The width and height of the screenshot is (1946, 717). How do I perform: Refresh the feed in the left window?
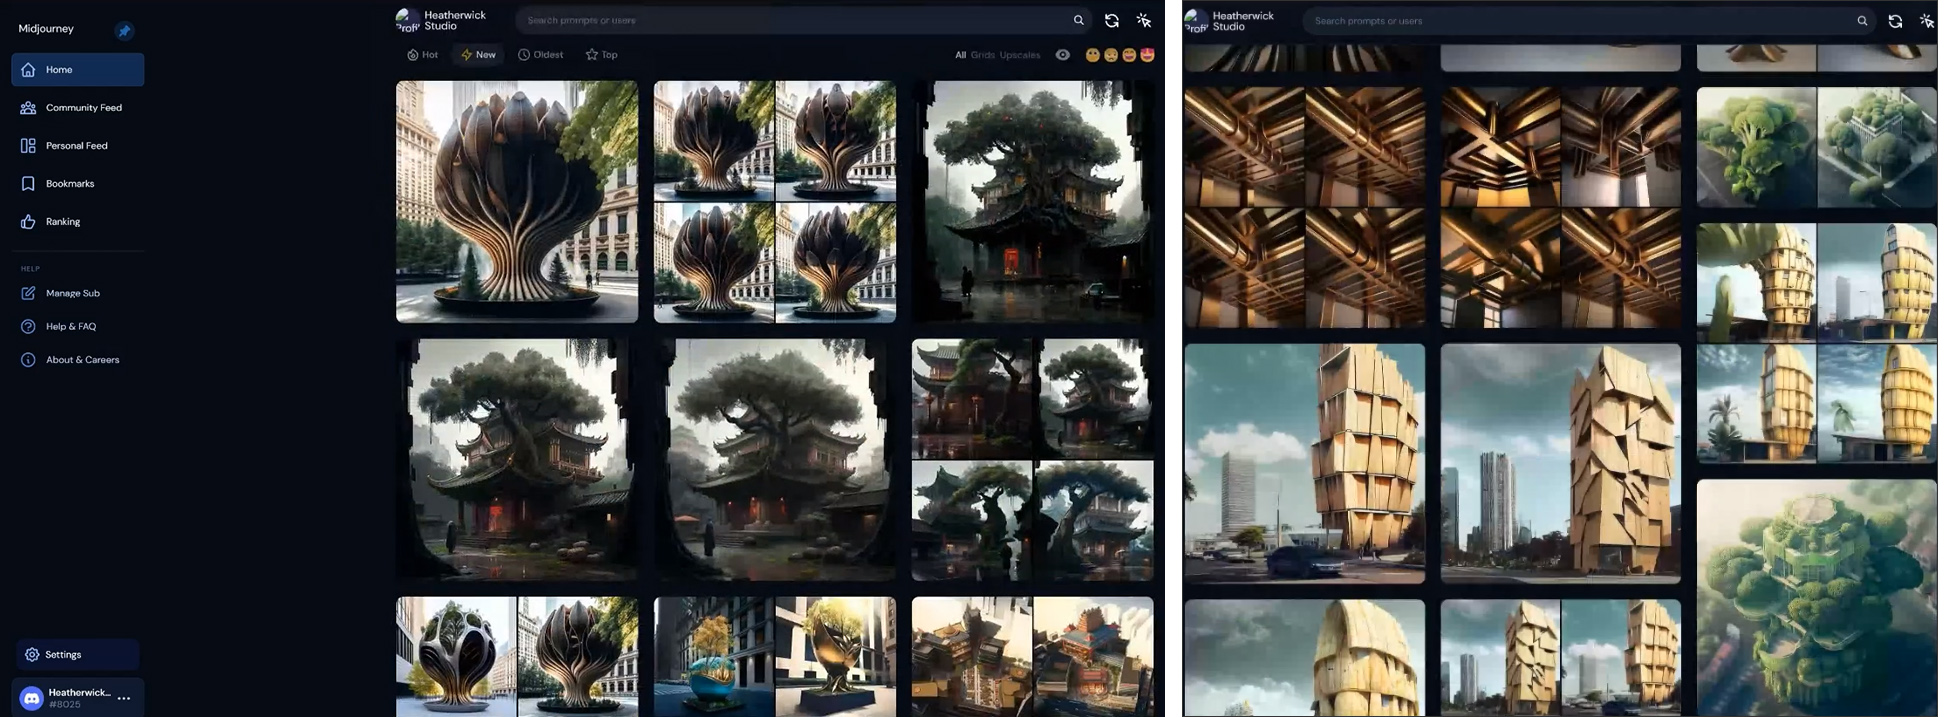pyautogui.click(x=1111, y=20)
